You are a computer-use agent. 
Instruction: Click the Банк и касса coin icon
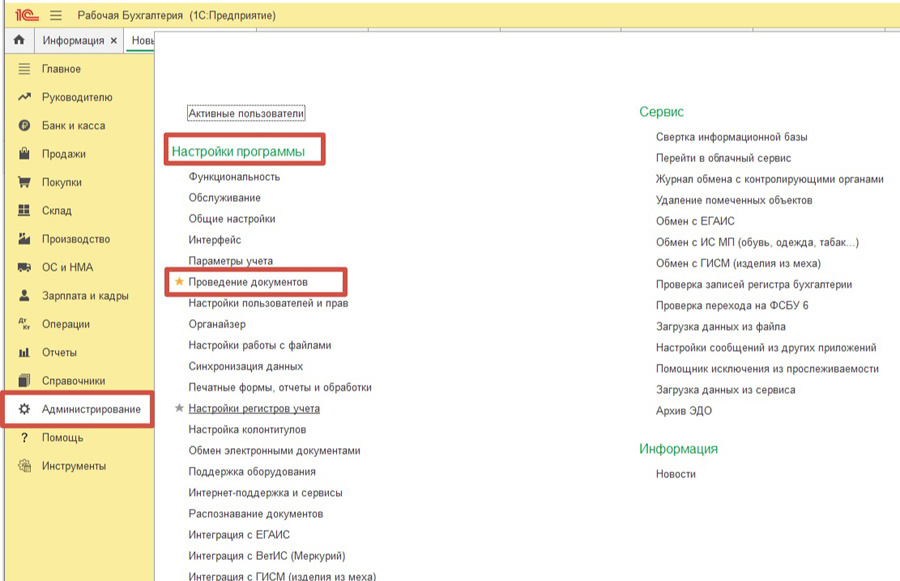[24, 125]
